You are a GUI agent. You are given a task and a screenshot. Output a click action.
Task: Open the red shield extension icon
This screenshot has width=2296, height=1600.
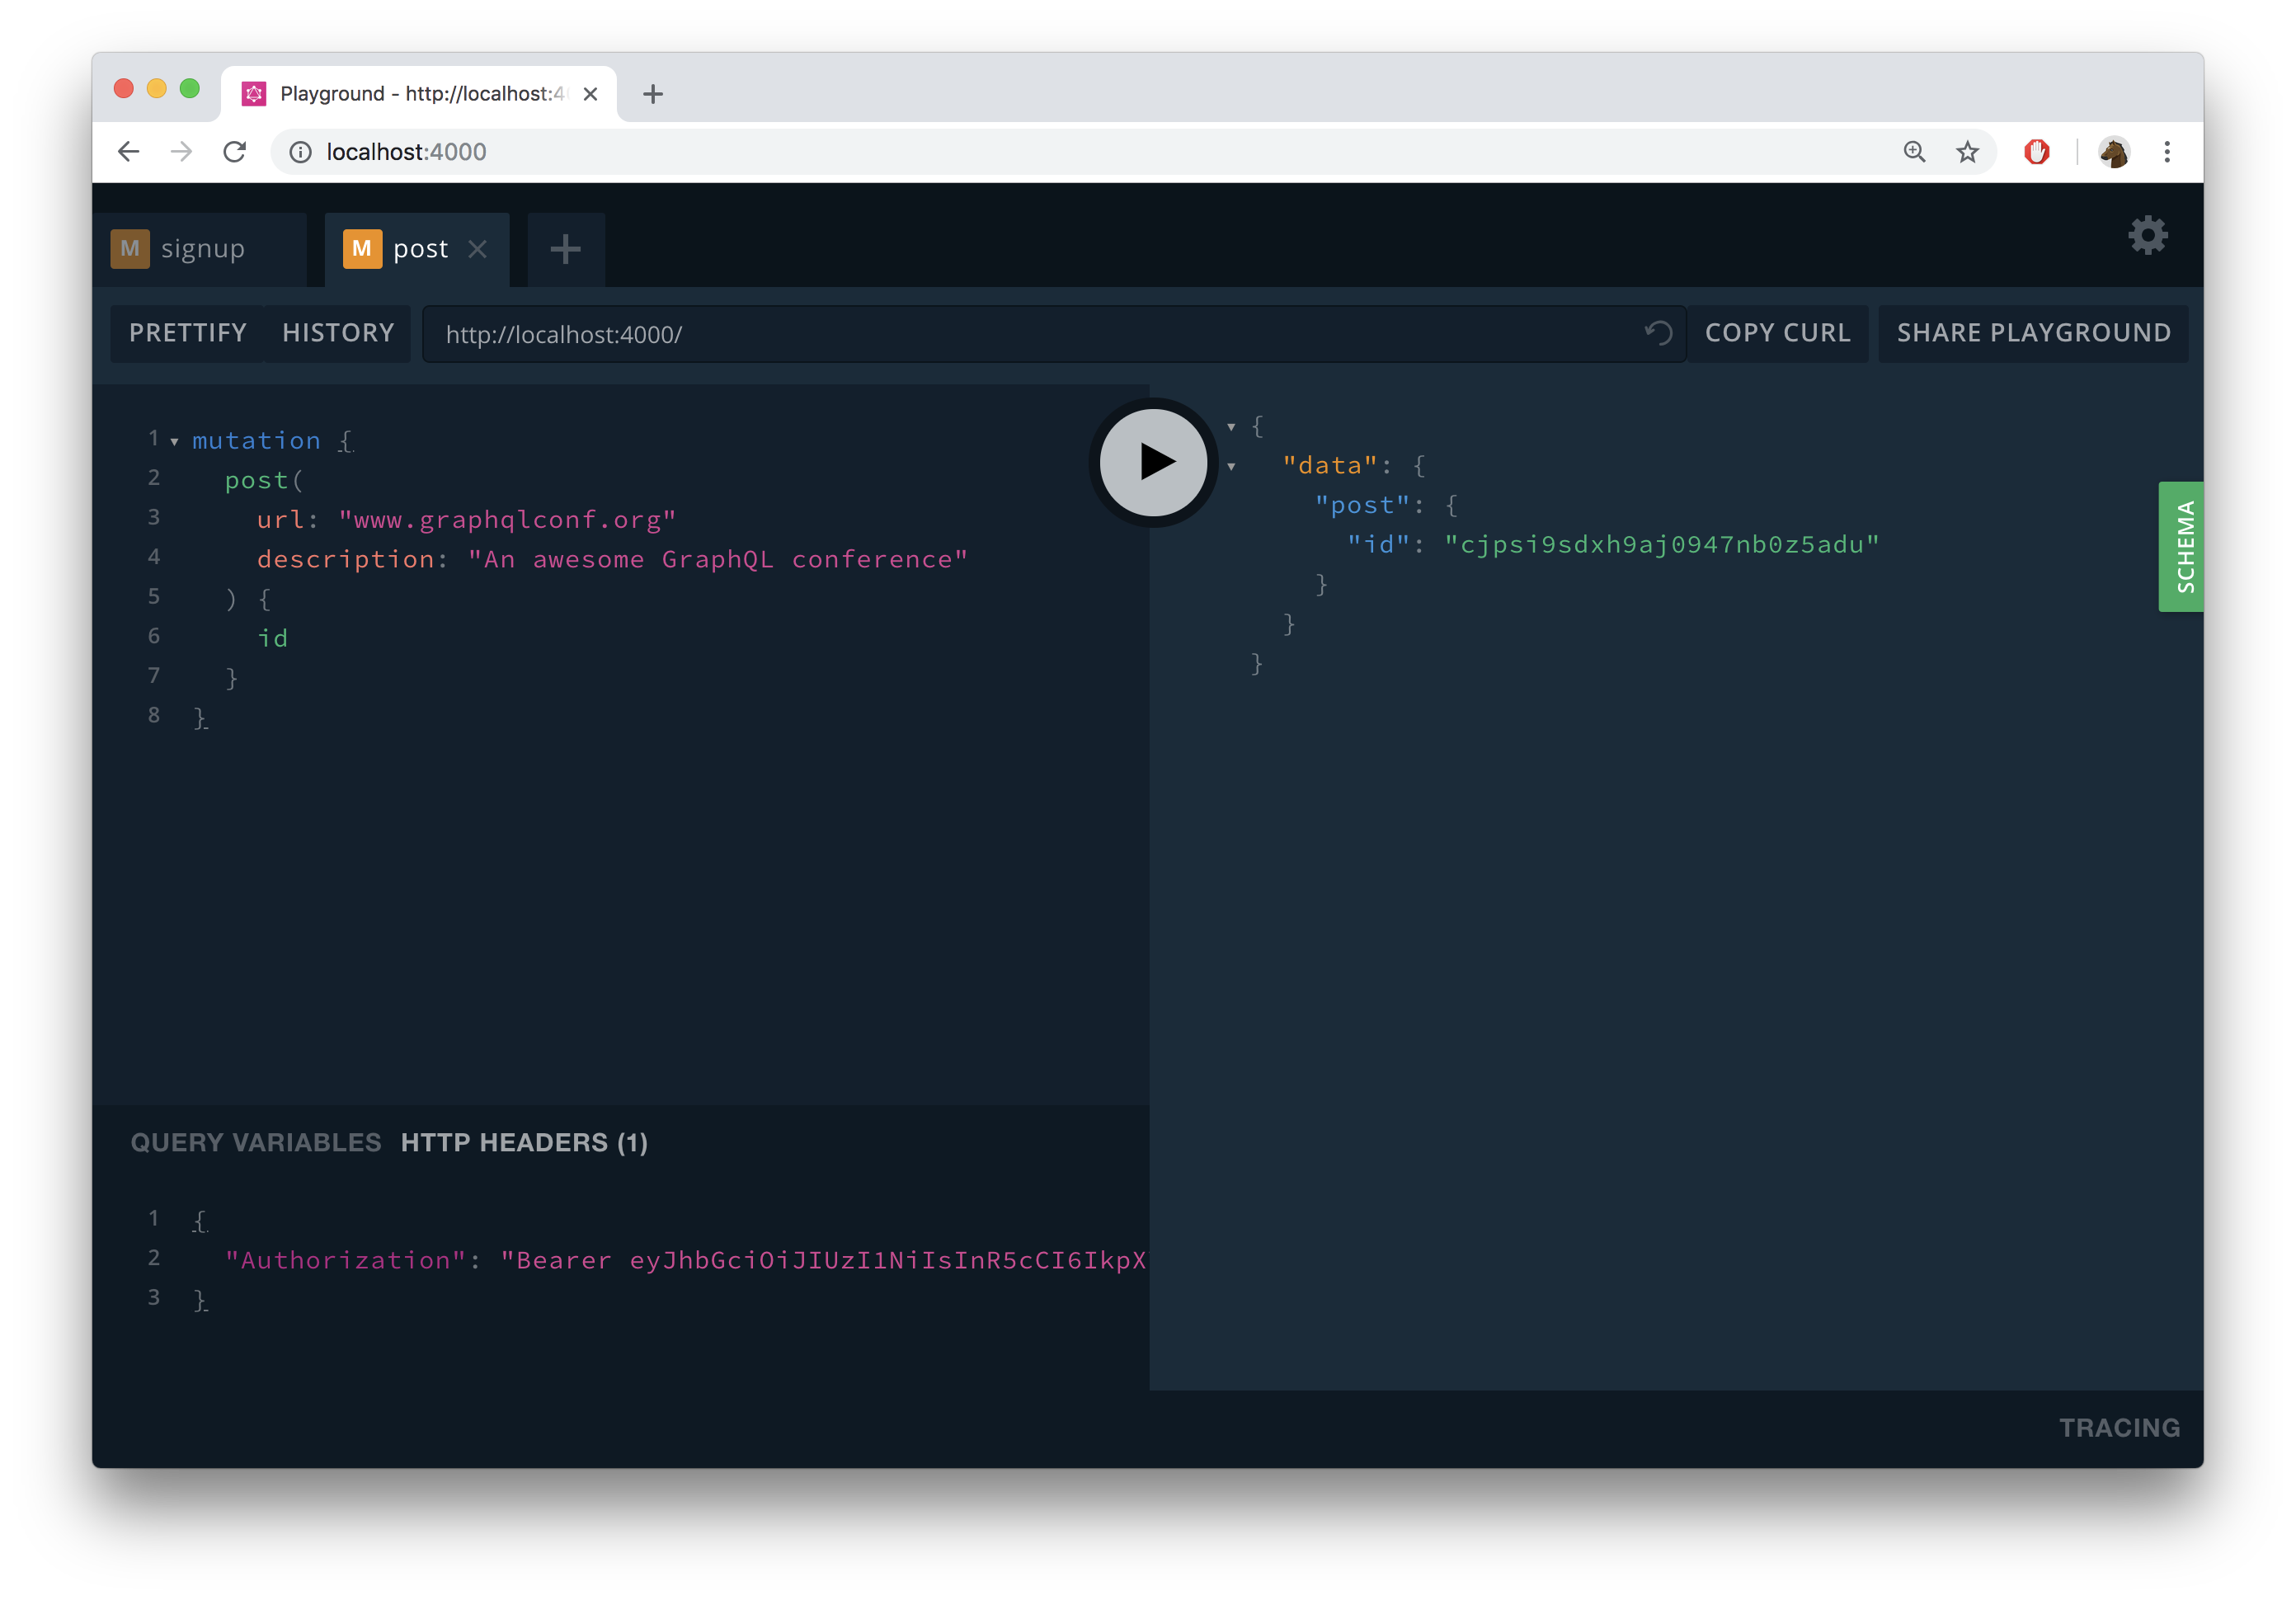pos(2036,152)
